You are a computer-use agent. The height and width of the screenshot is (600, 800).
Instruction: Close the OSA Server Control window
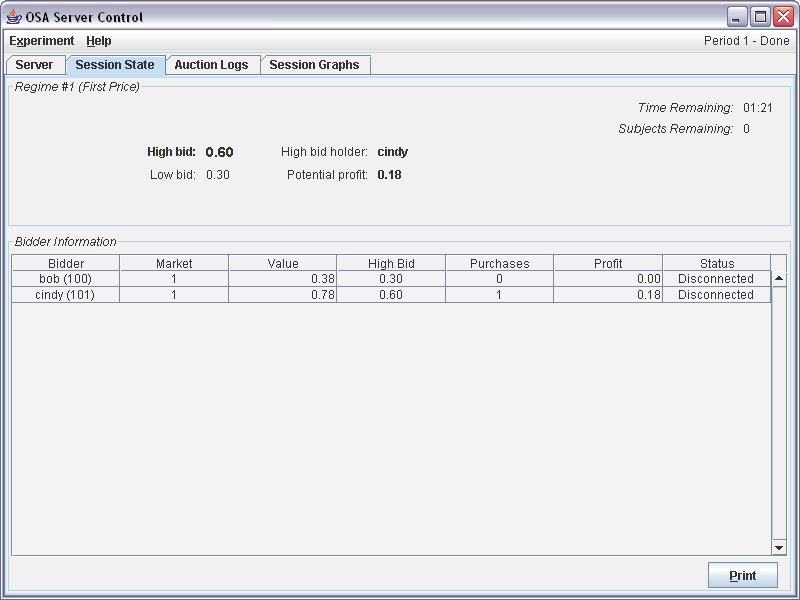(x=783, y=17)
